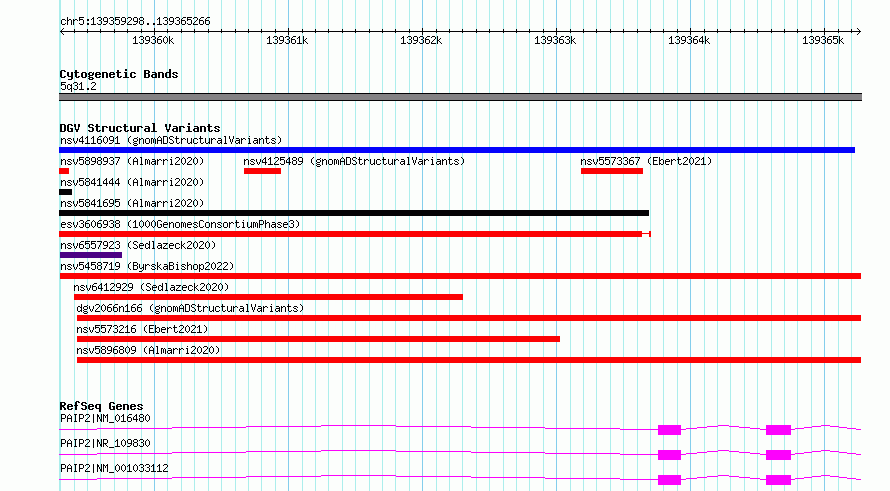This screenshot has height=491, width=890.
Task: Click the red nsv5458719 full-width bar
Action: [x=460, y=276]
